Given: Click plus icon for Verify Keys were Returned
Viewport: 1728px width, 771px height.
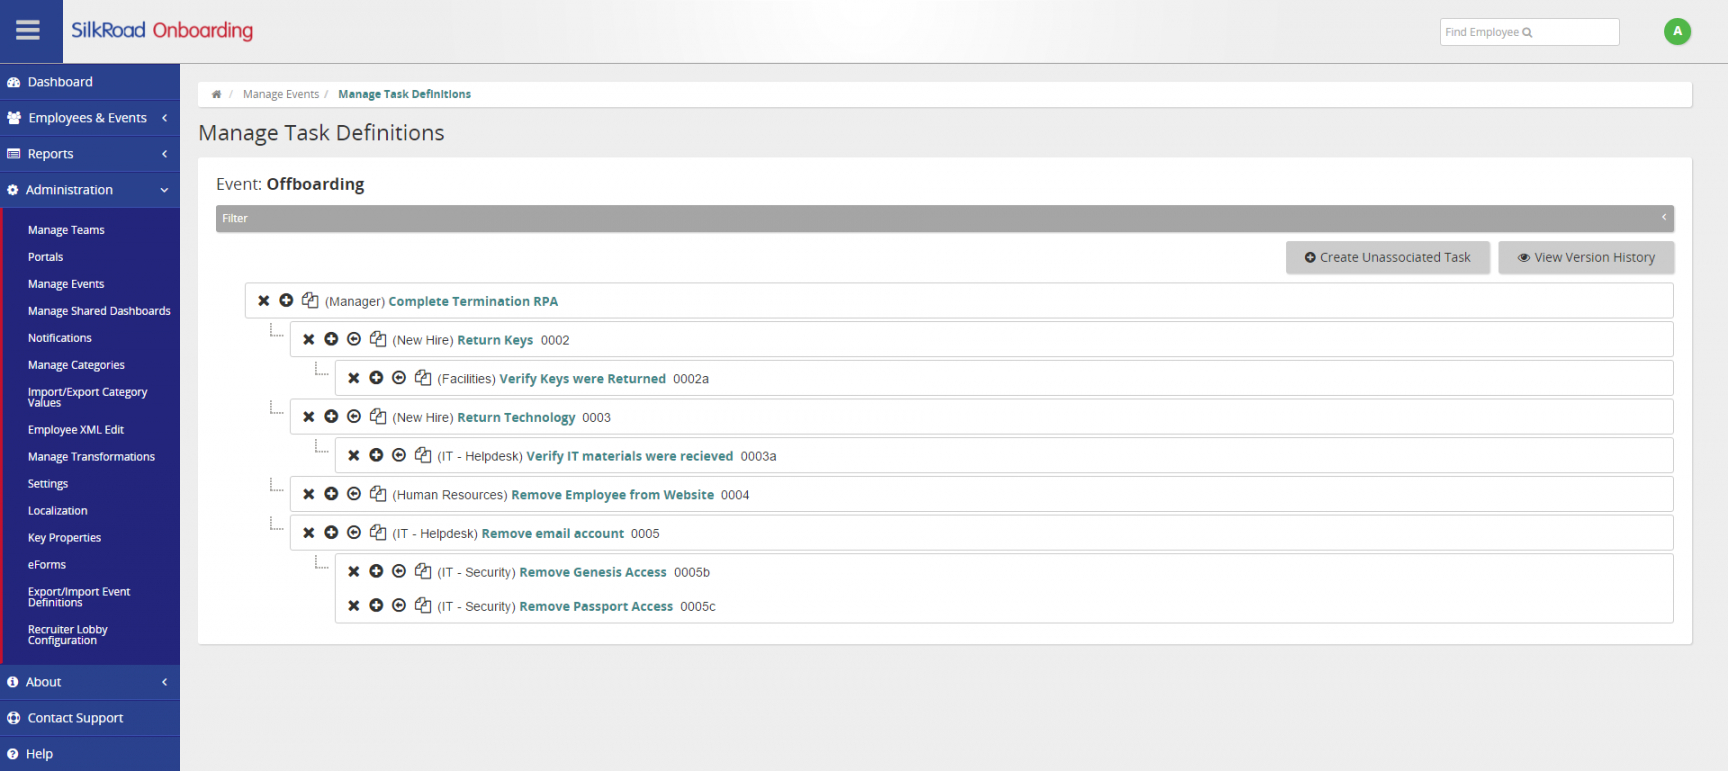Looking at the screenshot, I should coord(376,378).
